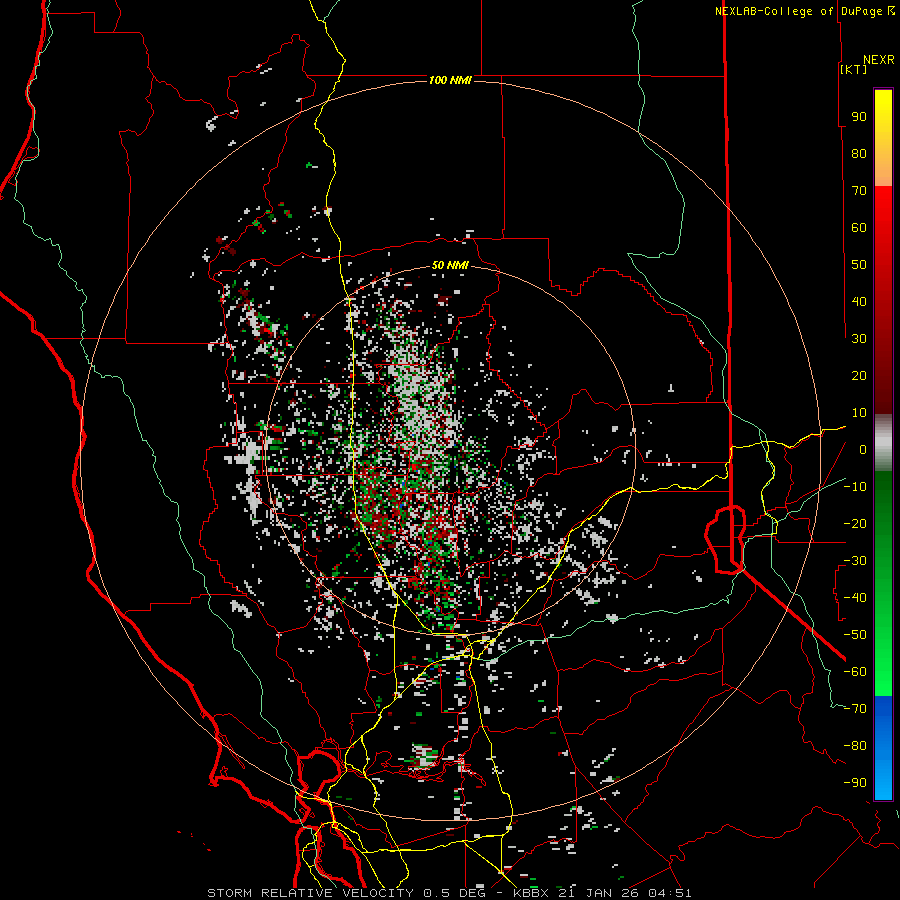Click the -50 value on velocity scale
Image resolution: width=900 pixels, height=900 pixels.
855,635
